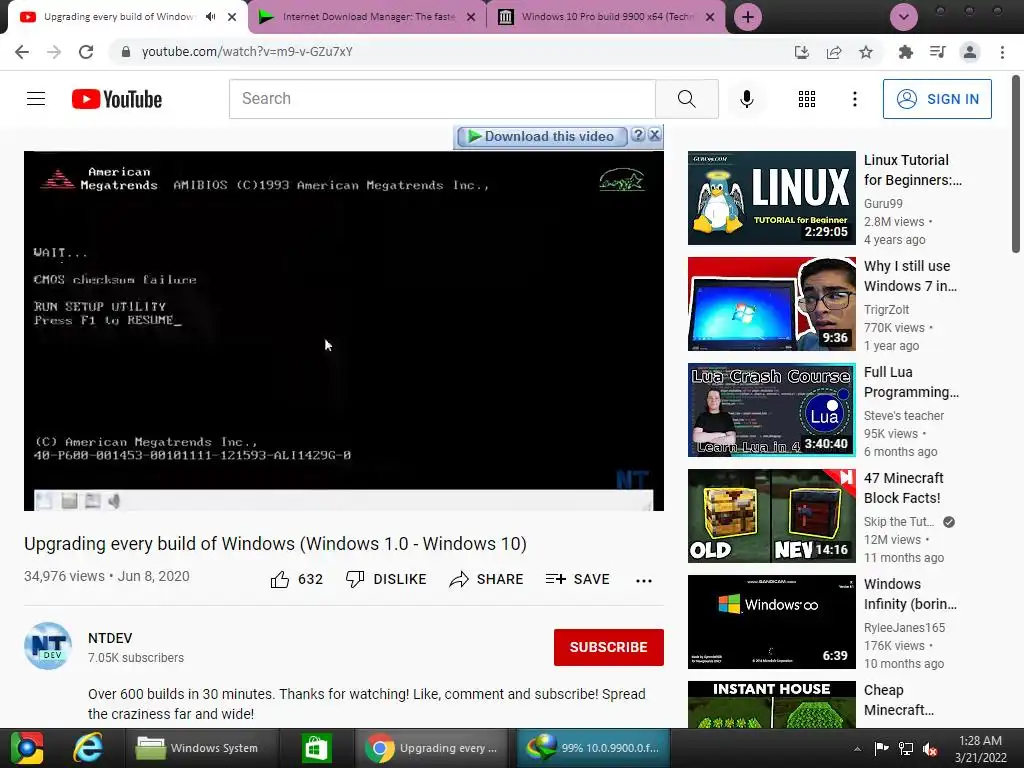Click the network tray icon

[906, 749]
